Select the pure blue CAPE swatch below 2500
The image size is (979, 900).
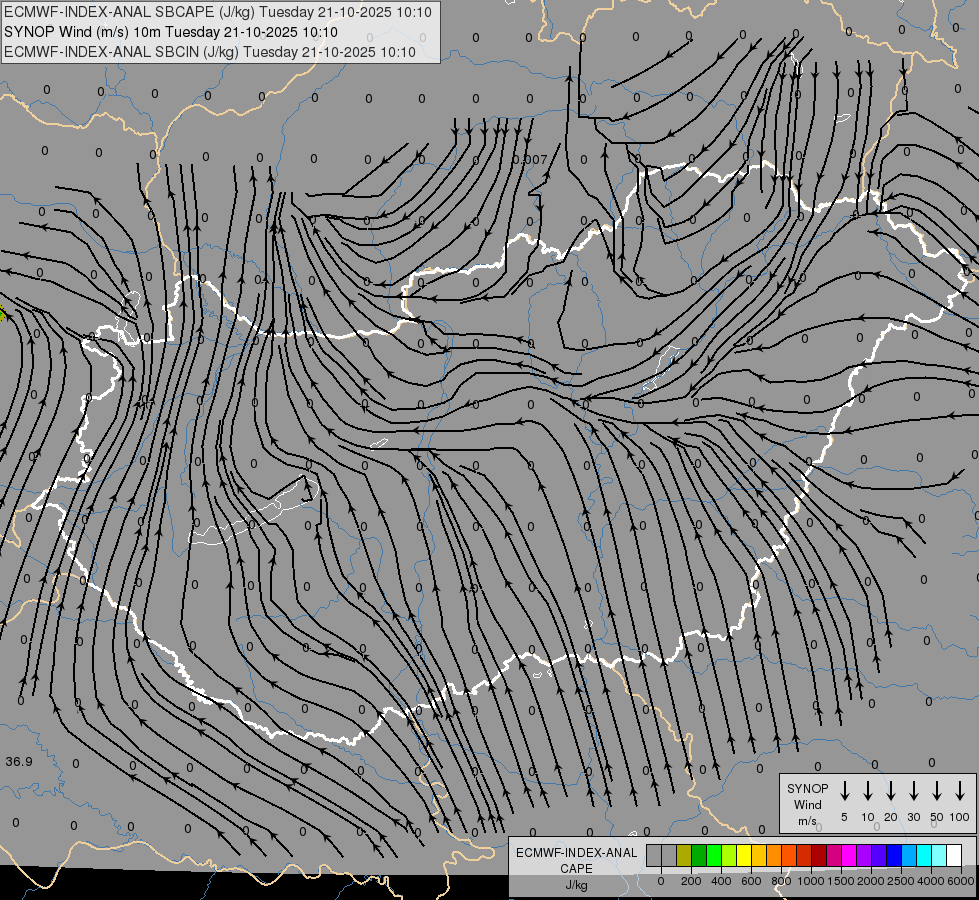point(894,855)
